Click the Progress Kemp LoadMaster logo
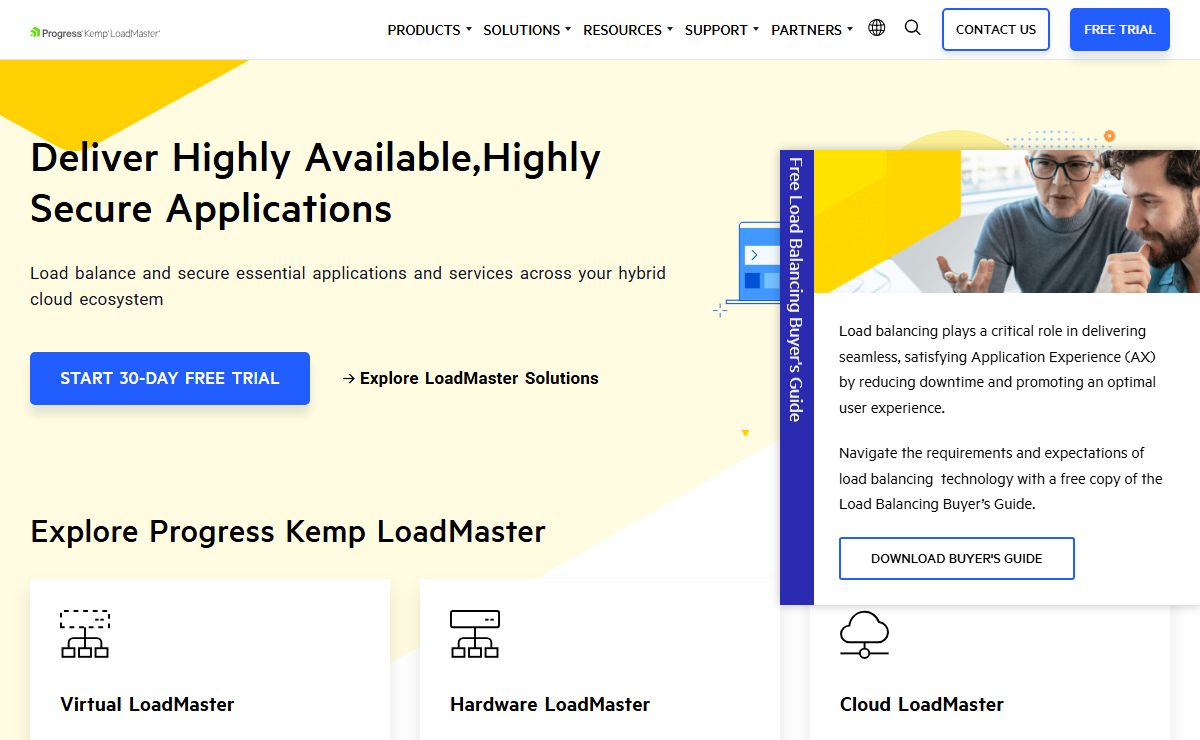This screenshot has height=740, width=1200. click(x=95, y=32)
